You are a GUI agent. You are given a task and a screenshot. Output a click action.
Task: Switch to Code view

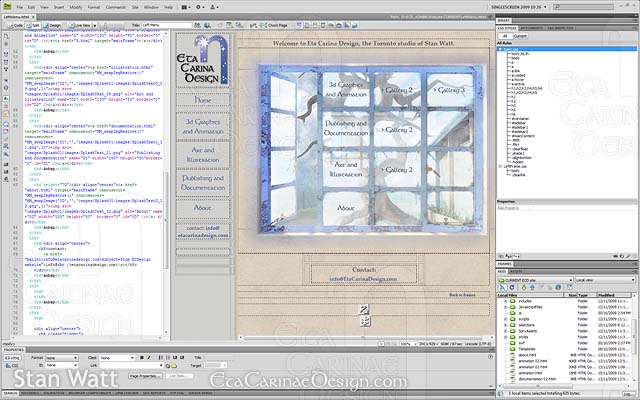[14, 23]
